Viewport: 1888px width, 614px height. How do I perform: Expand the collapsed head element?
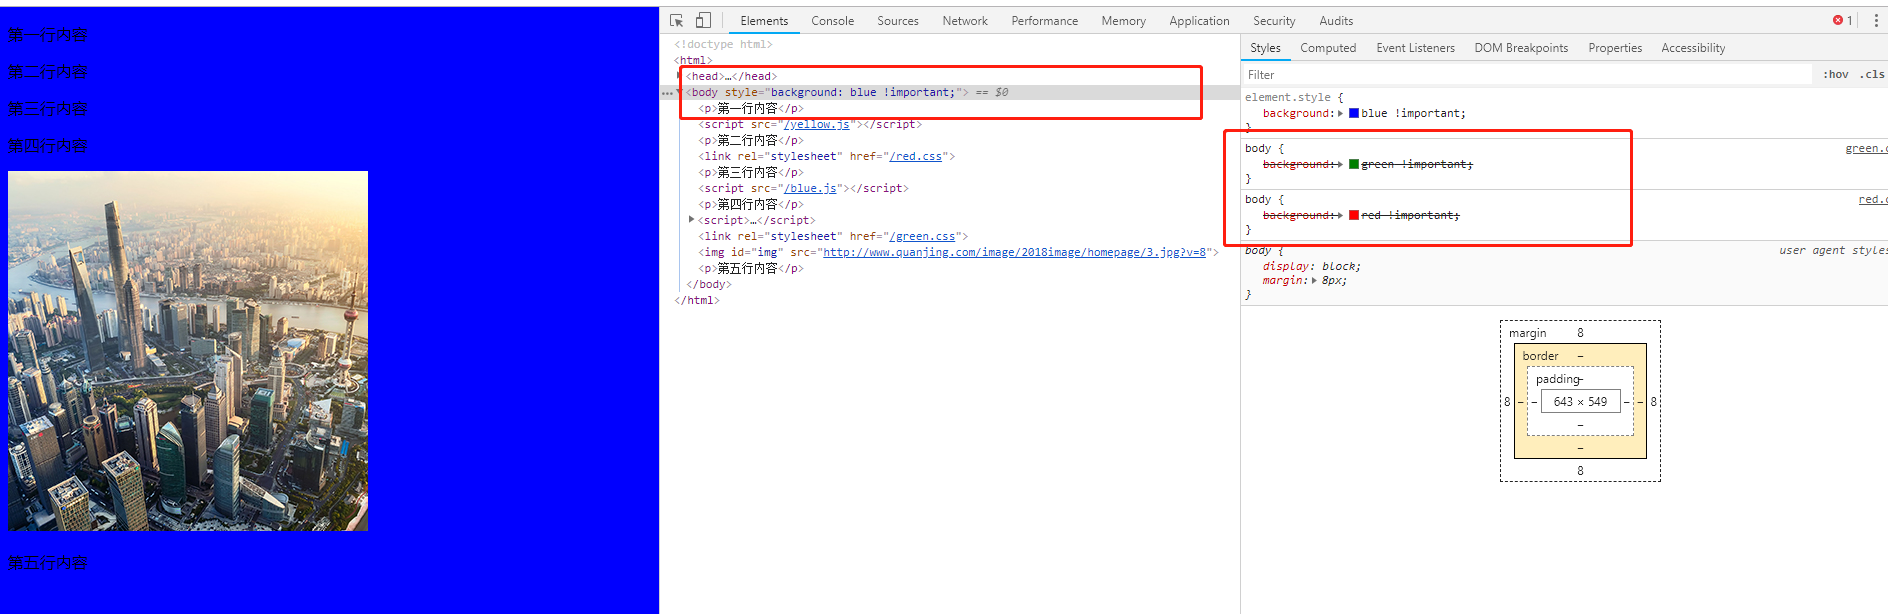tap(680, 76)
